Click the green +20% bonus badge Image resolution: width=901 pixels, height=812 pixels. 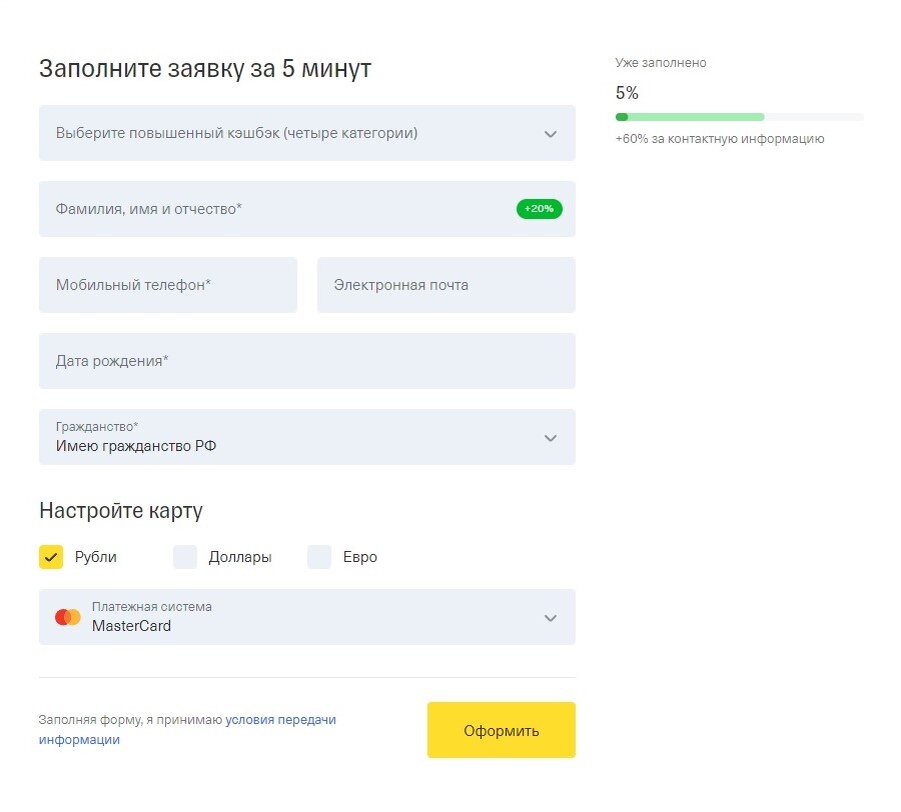[x=539, y=210]
